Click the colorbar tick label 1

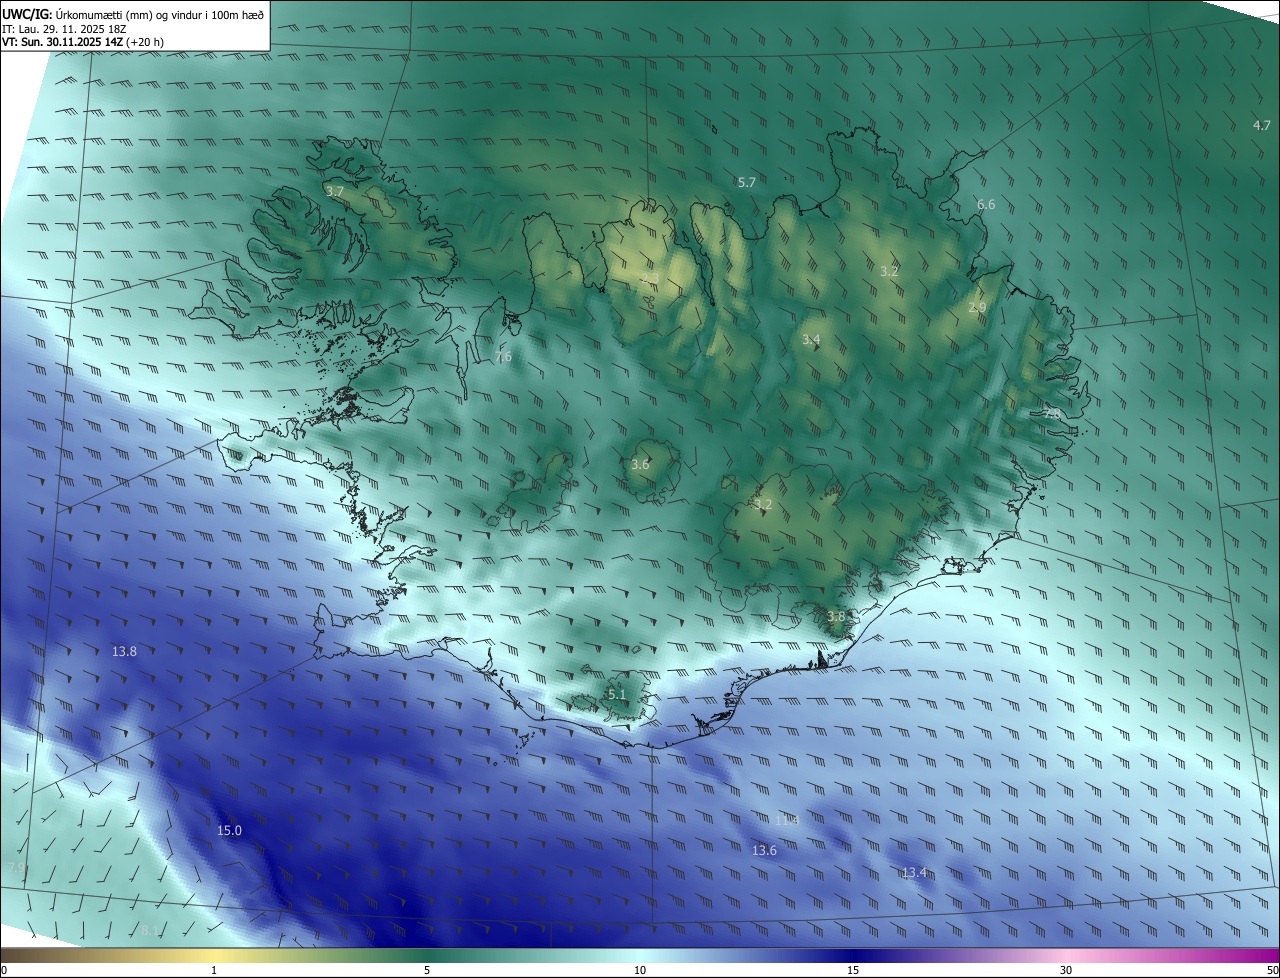[214, 970]
